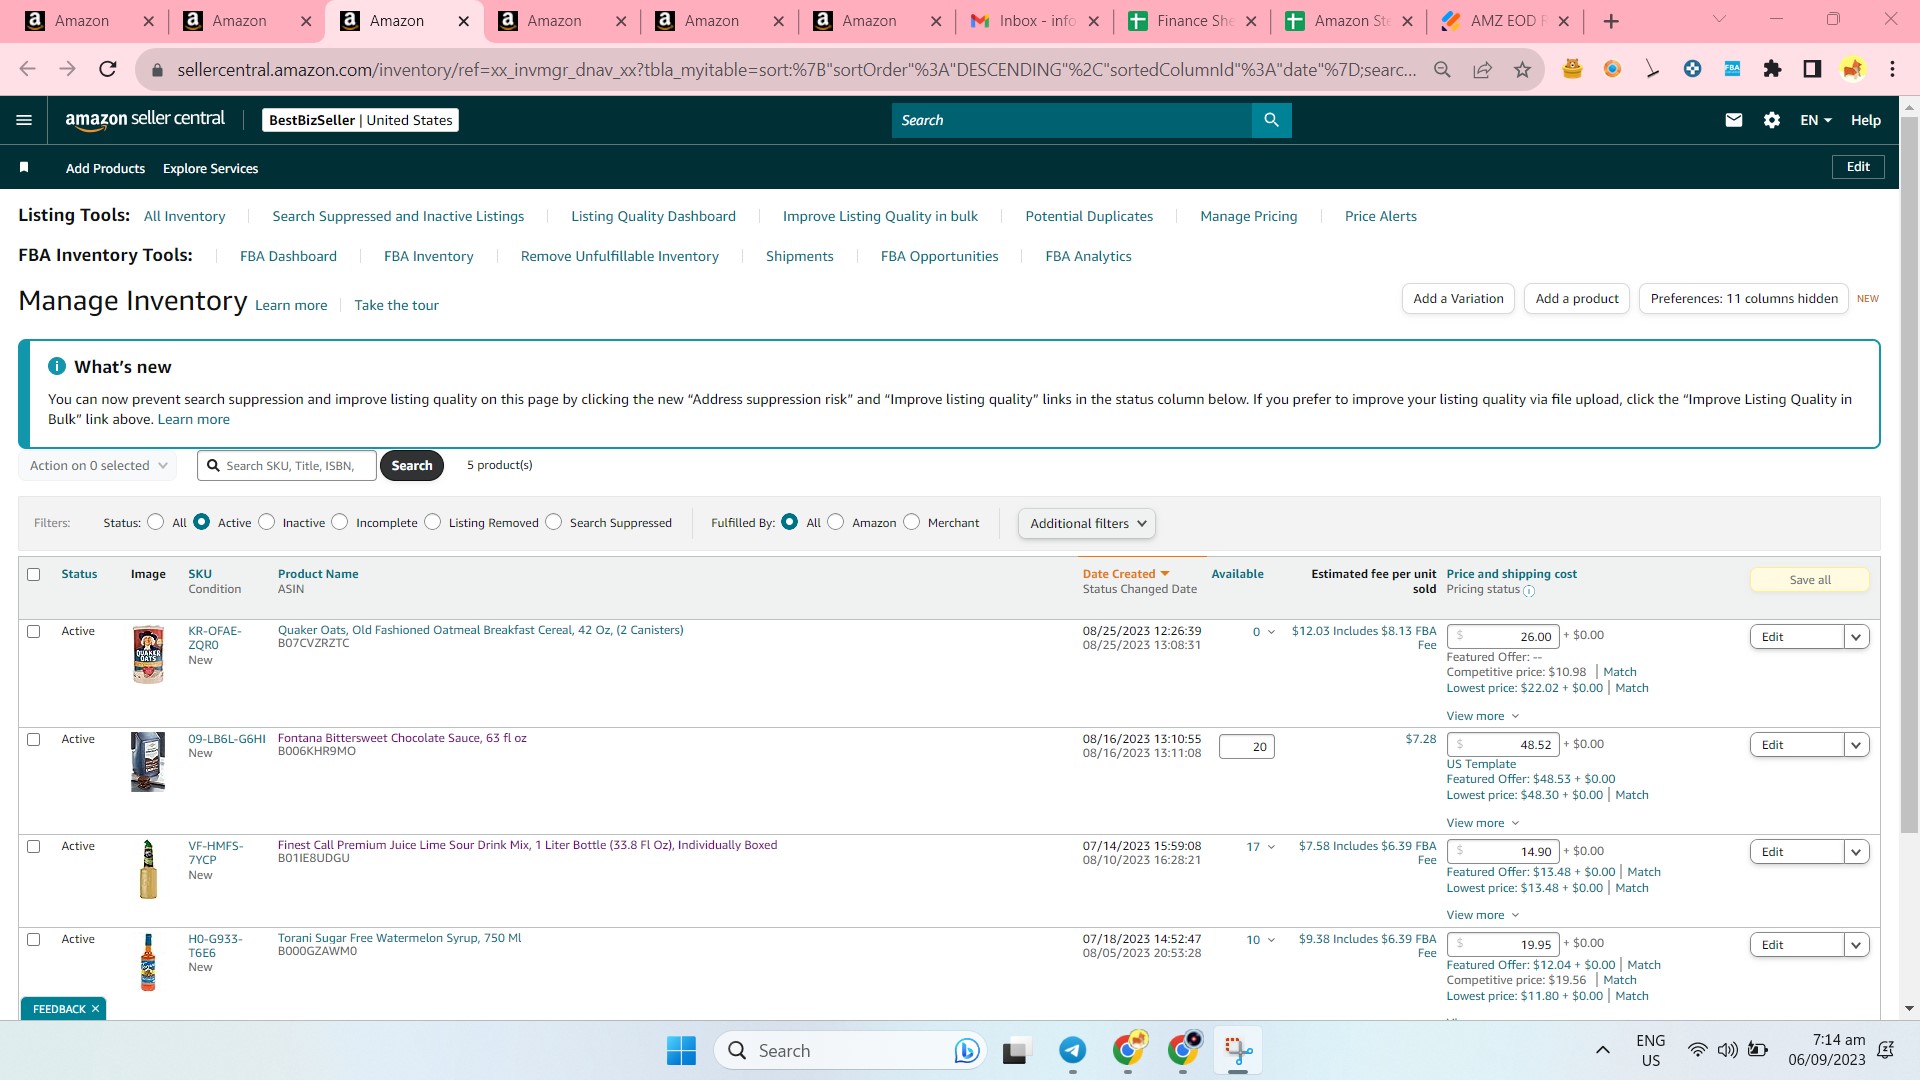Click the Save all button

click(1810, 580)
